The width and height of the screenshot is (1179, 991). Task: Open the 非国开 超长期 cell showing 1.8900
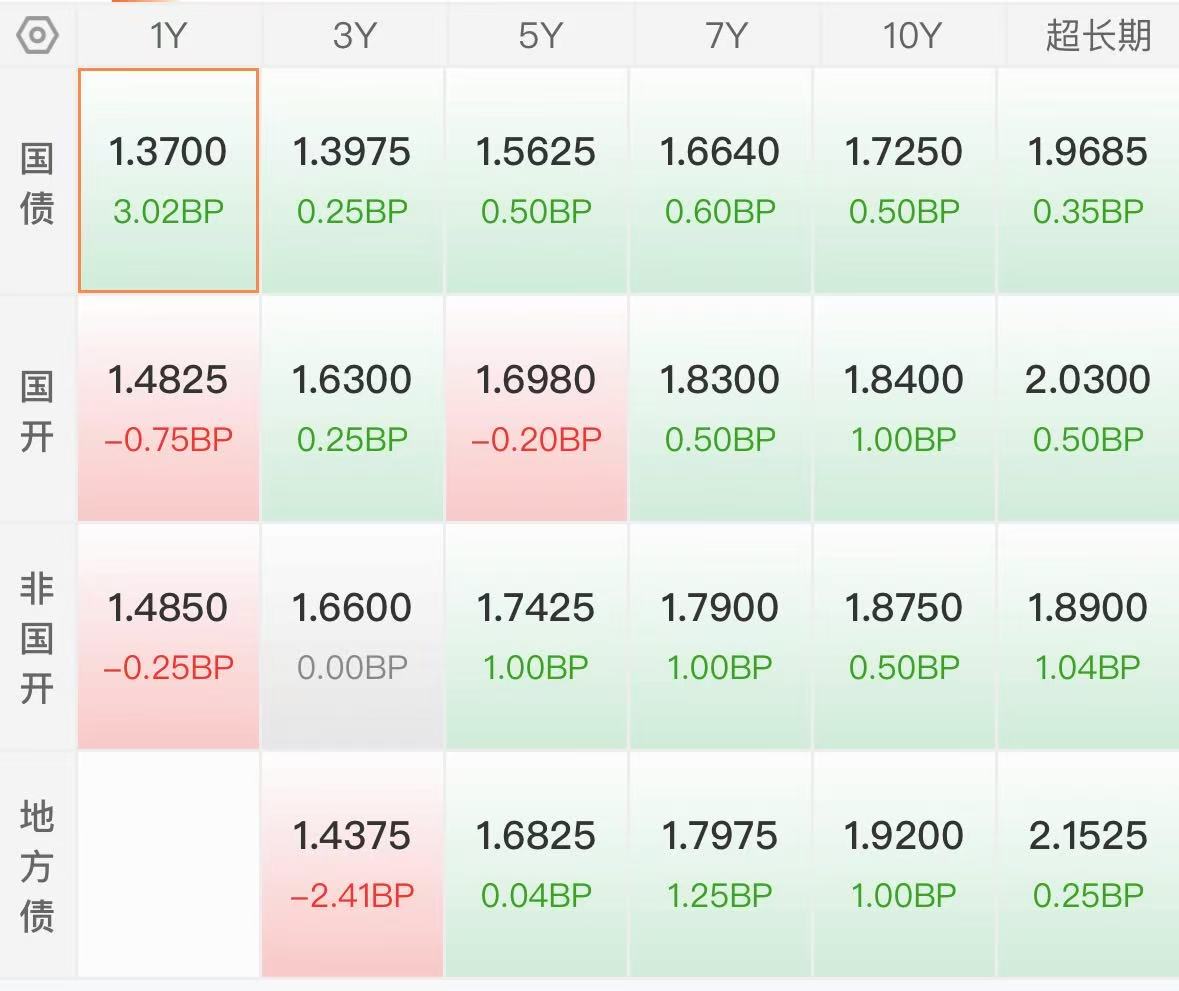[1088, 636]
